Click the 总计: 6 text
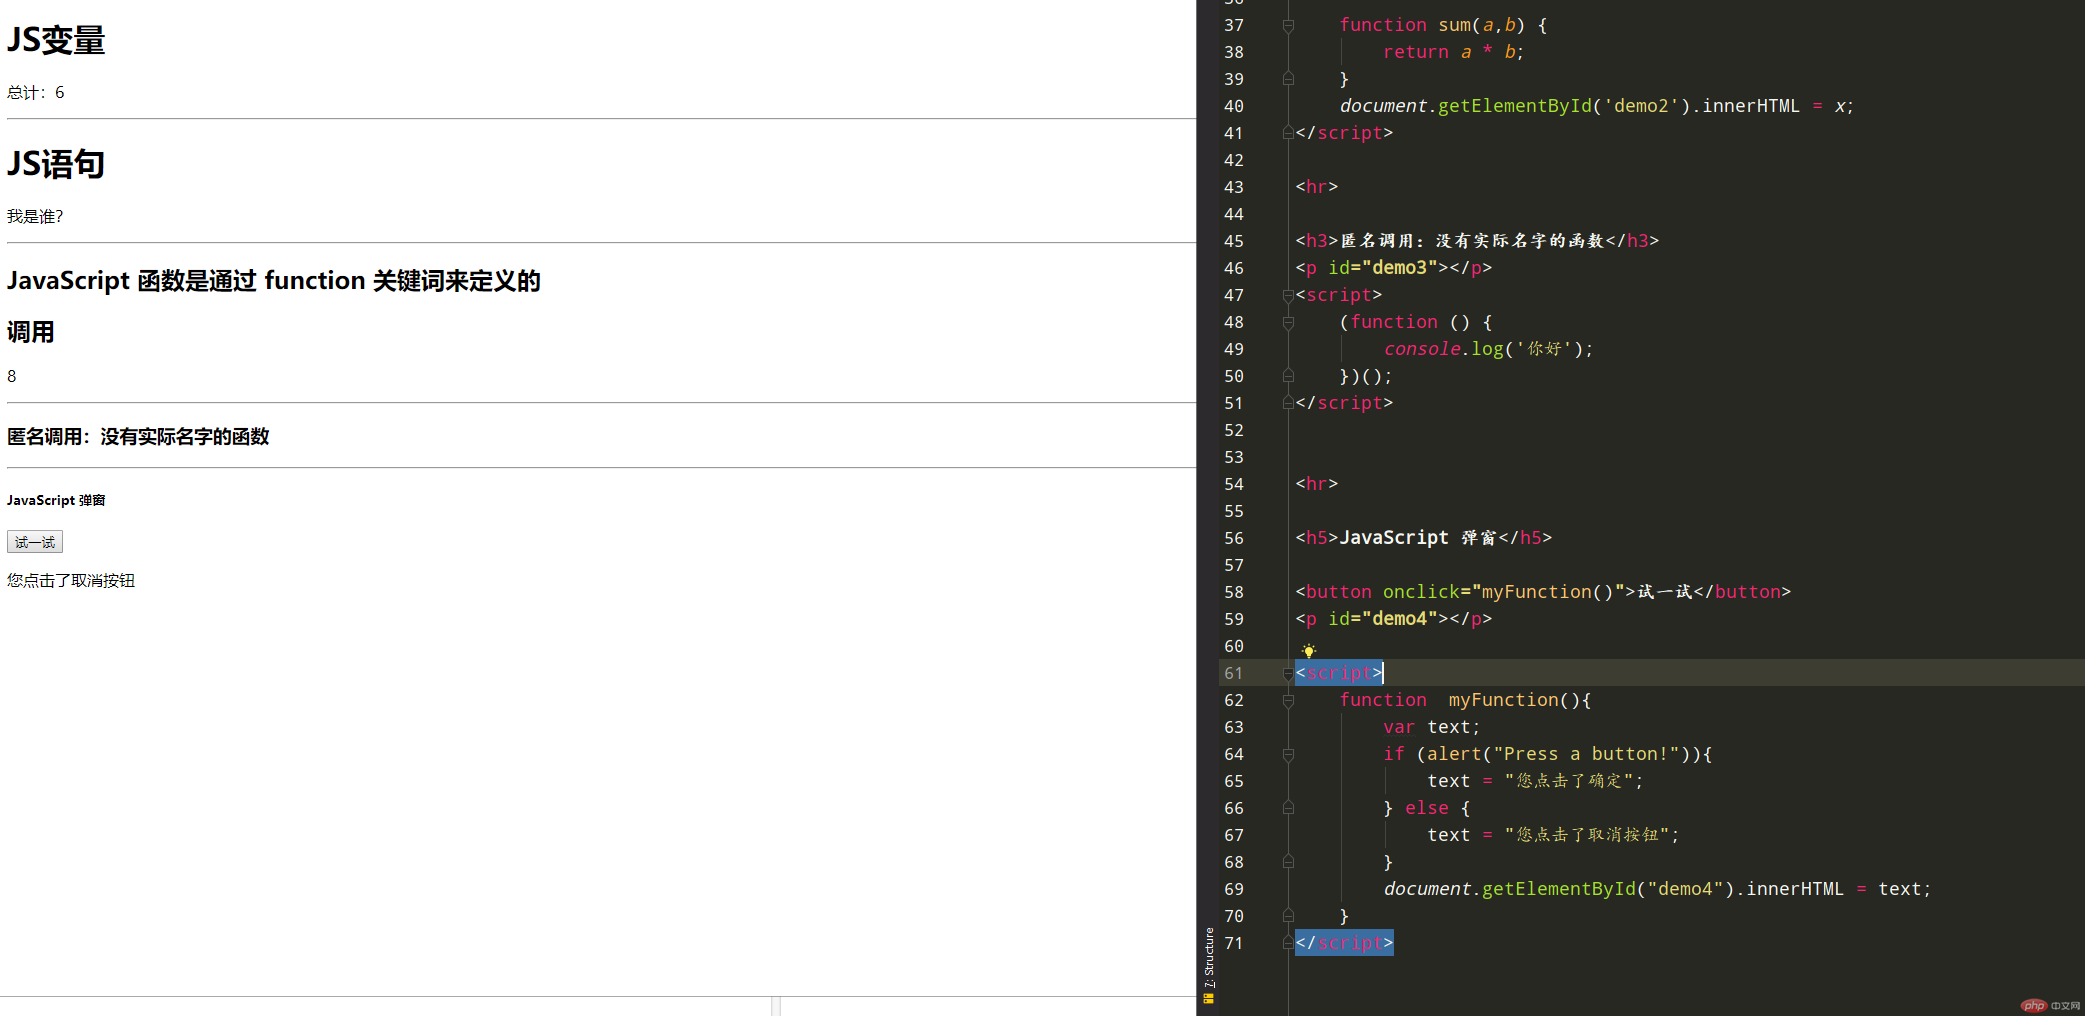 point(36,92)
